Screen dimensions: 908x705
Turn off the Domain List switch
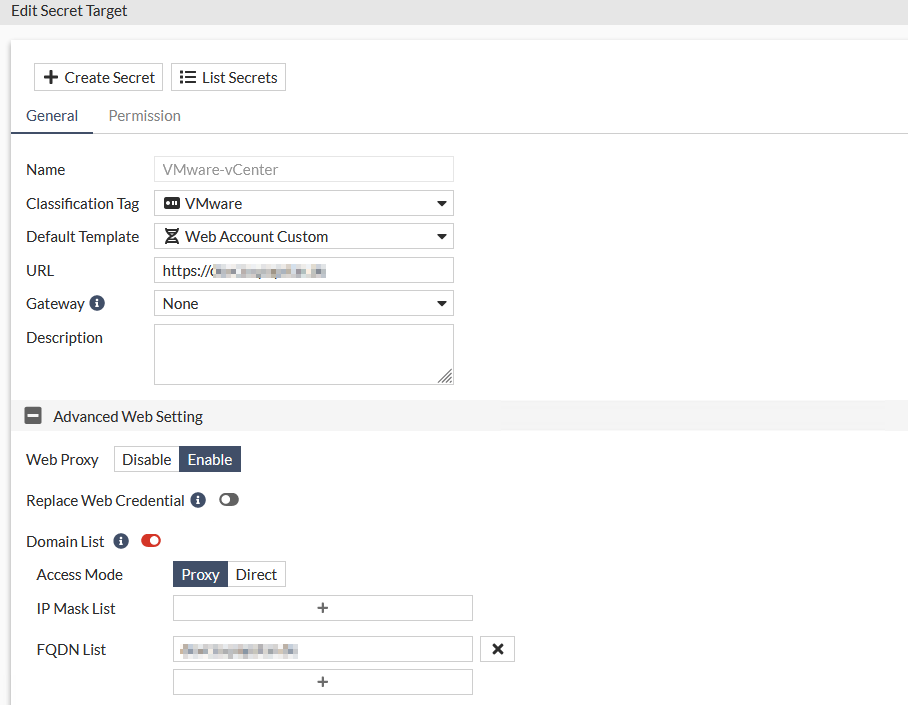pos(151,541)
